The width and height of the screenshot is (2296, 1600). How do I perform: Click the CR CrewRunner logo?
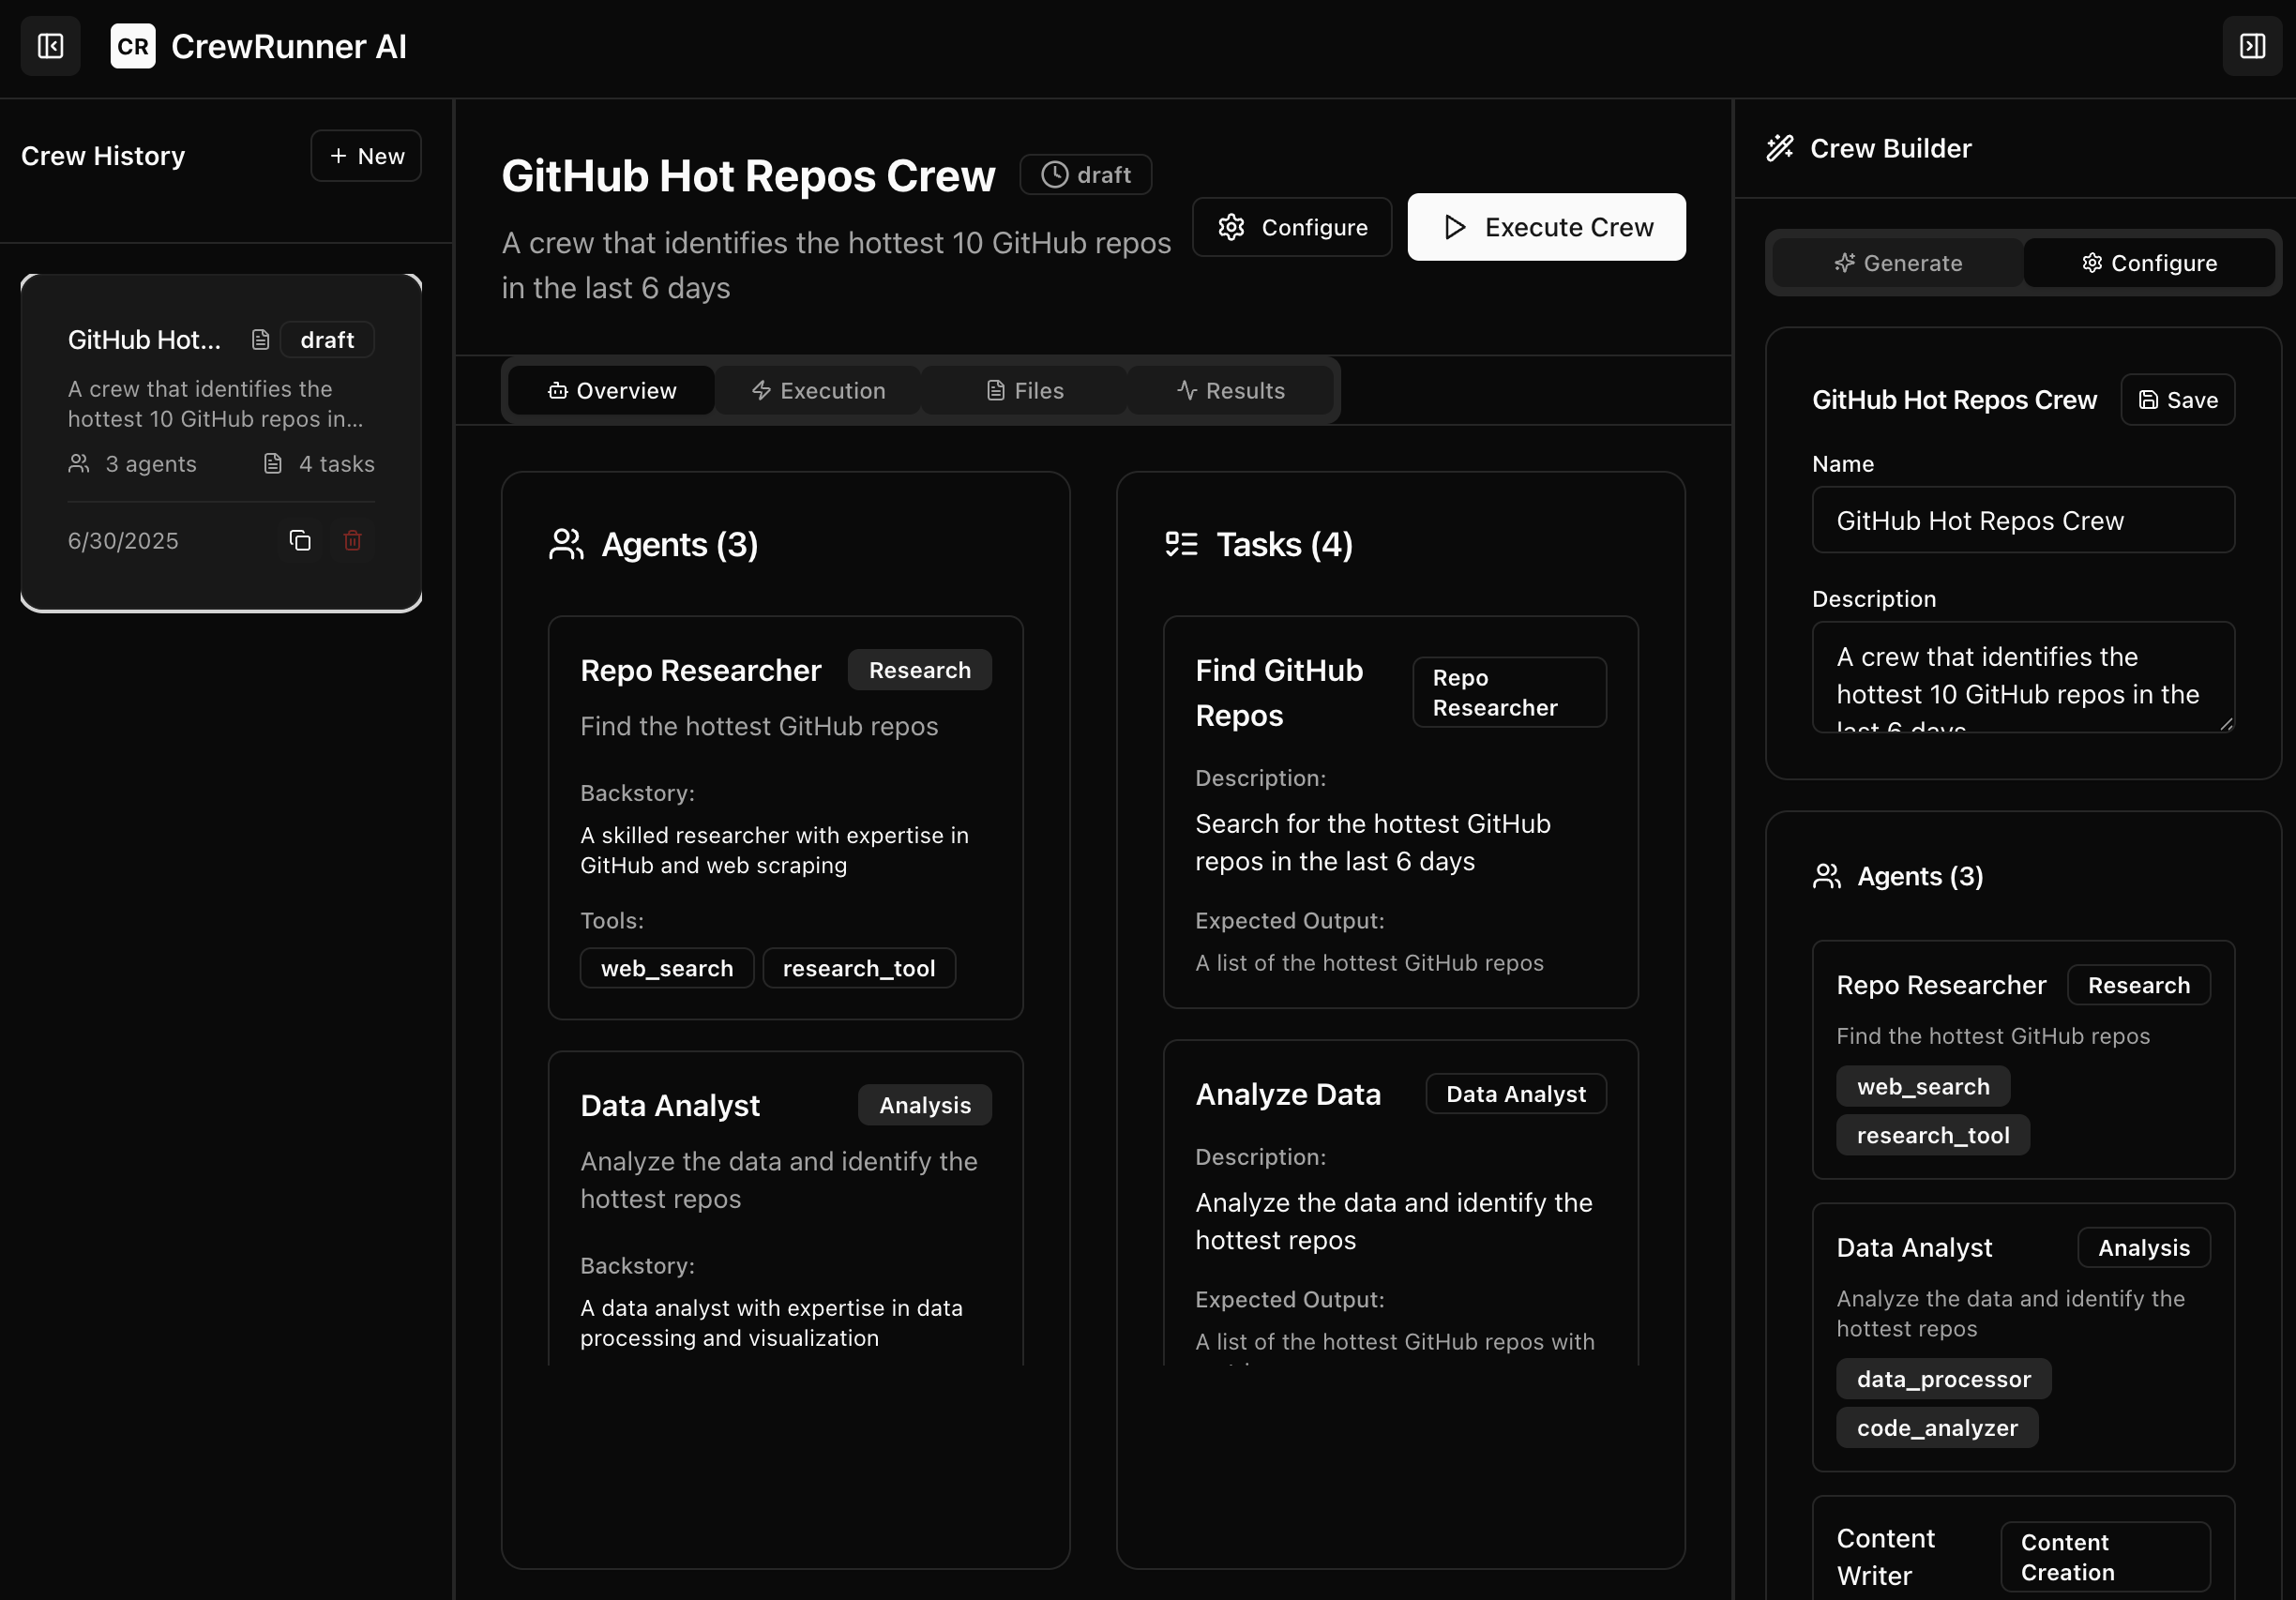coord(132,46)
